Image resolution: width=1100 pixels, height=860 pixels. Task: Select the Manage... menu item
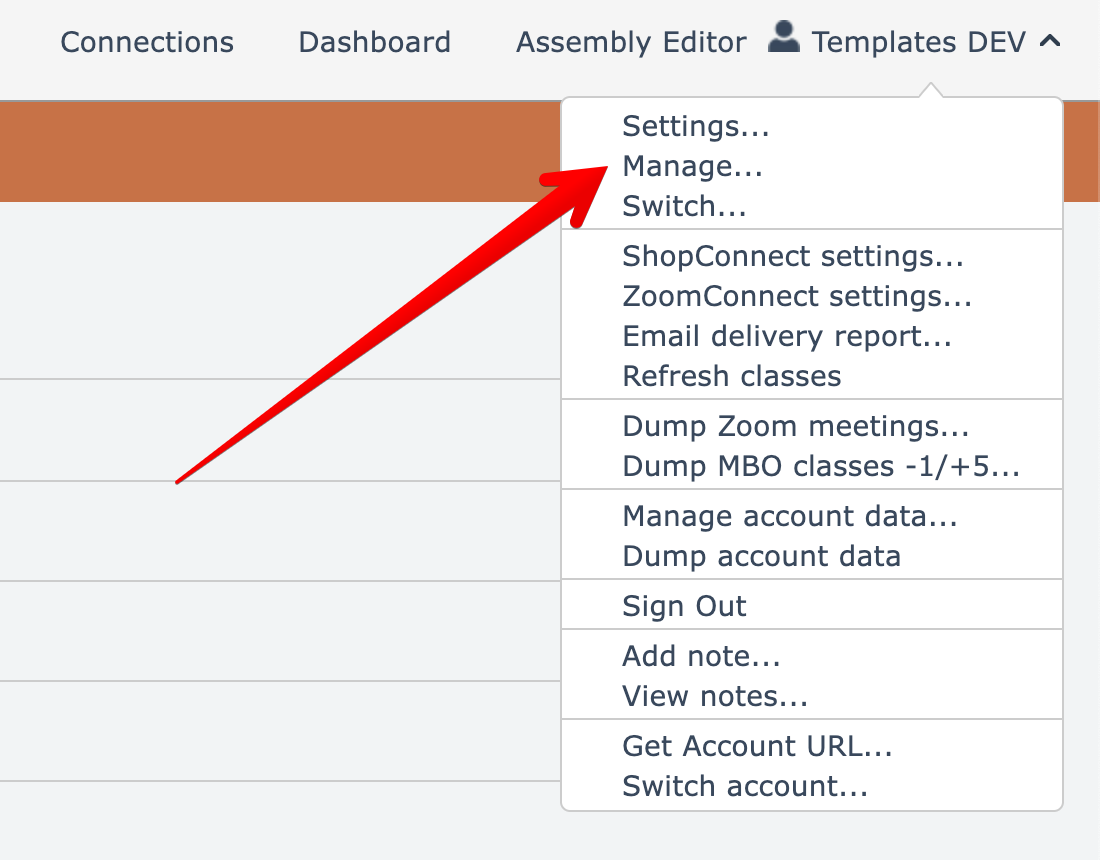[692, 167]
